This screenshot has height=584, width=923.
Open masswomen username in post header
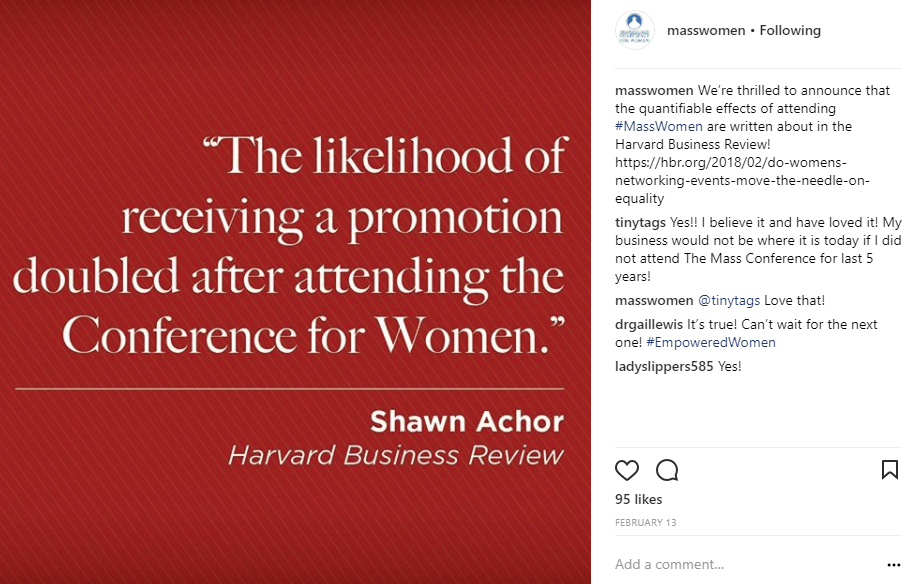coord(706,30)
